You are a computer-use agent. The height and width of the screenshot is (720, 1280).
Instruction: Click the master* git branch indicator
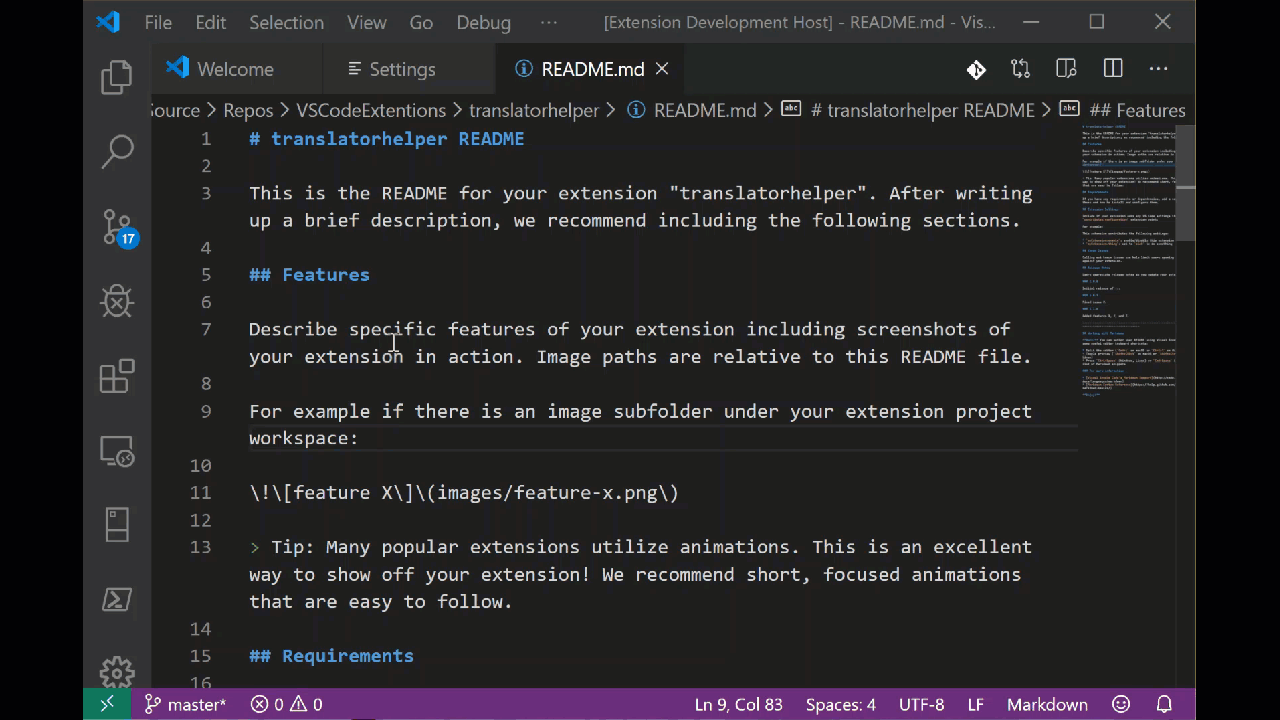pyautogui.click(x=184, y=704)
